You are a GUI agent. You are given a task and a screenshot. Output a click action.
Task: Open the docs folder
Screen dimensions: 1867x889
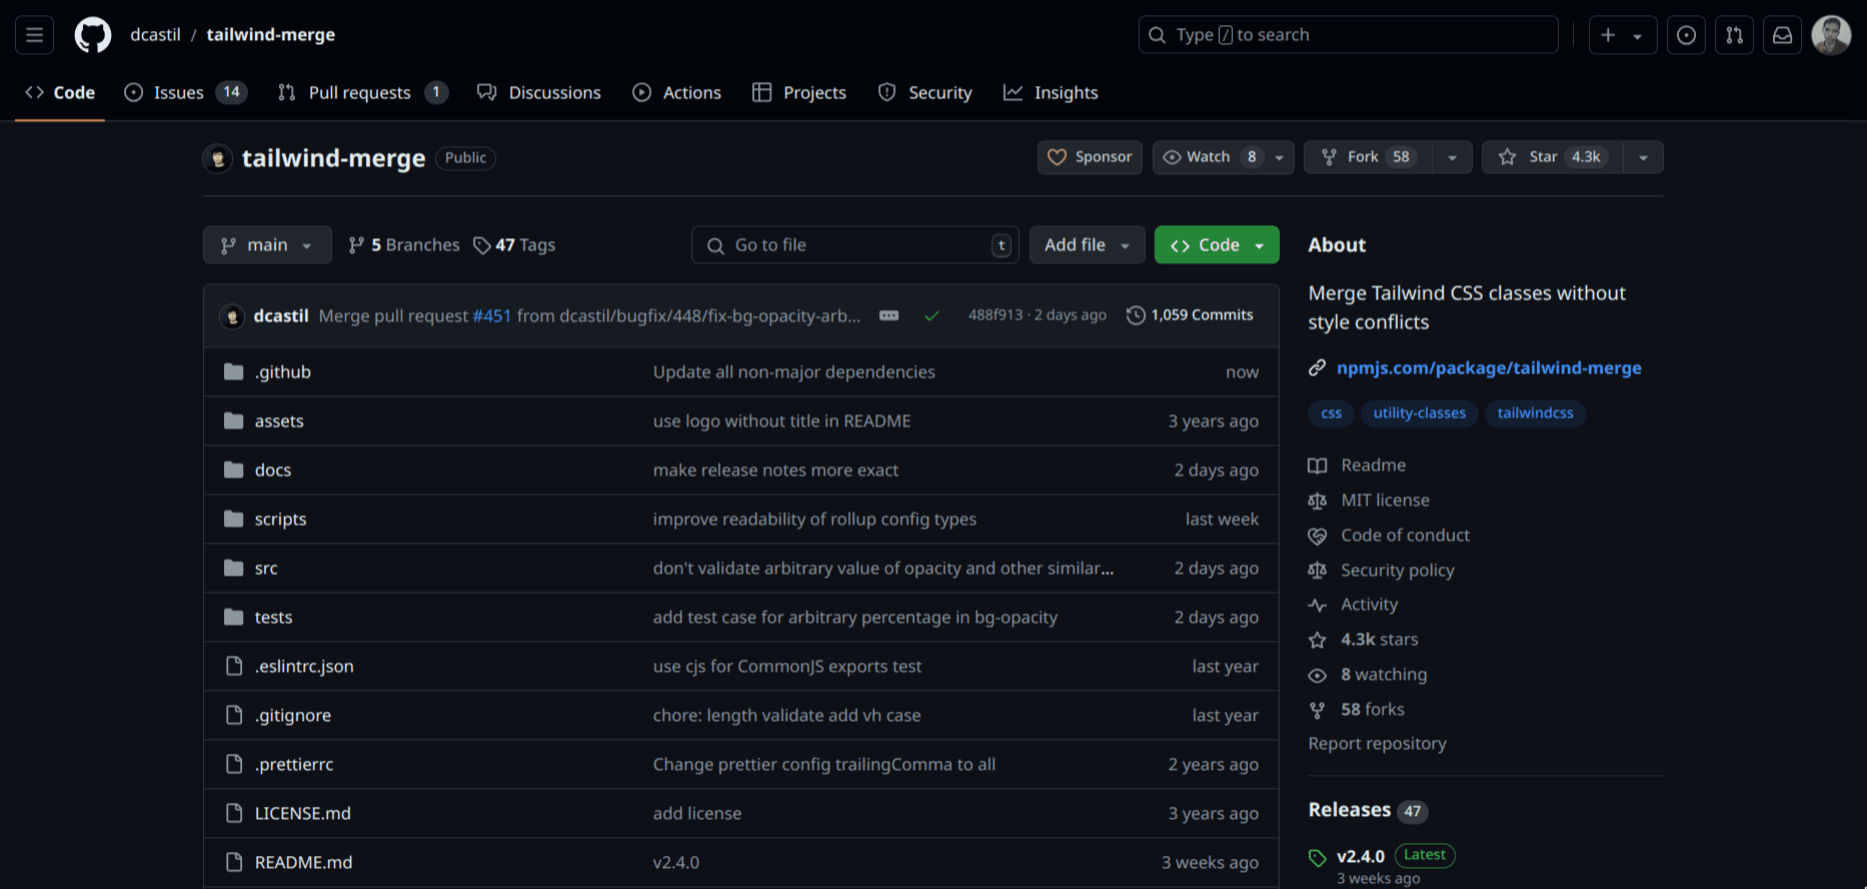coord(273,470)
